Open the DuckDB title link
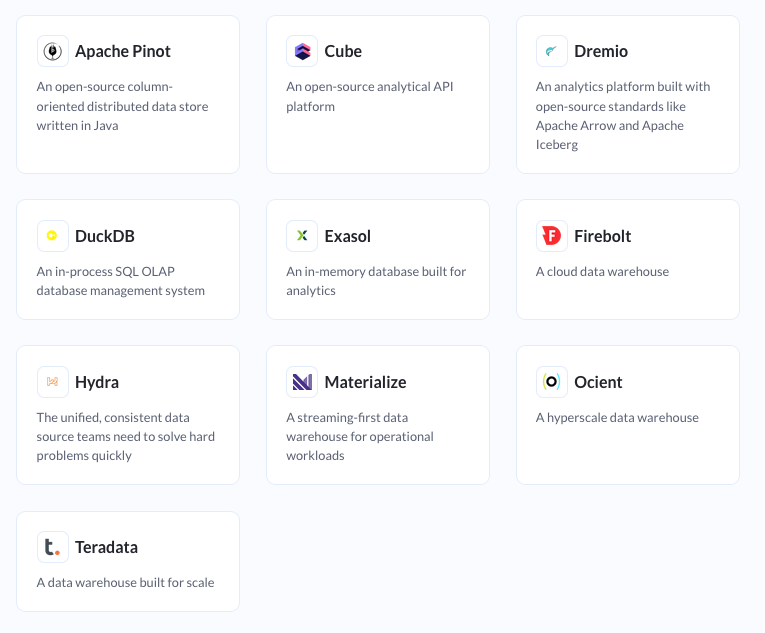 click(x=104, y=236)
